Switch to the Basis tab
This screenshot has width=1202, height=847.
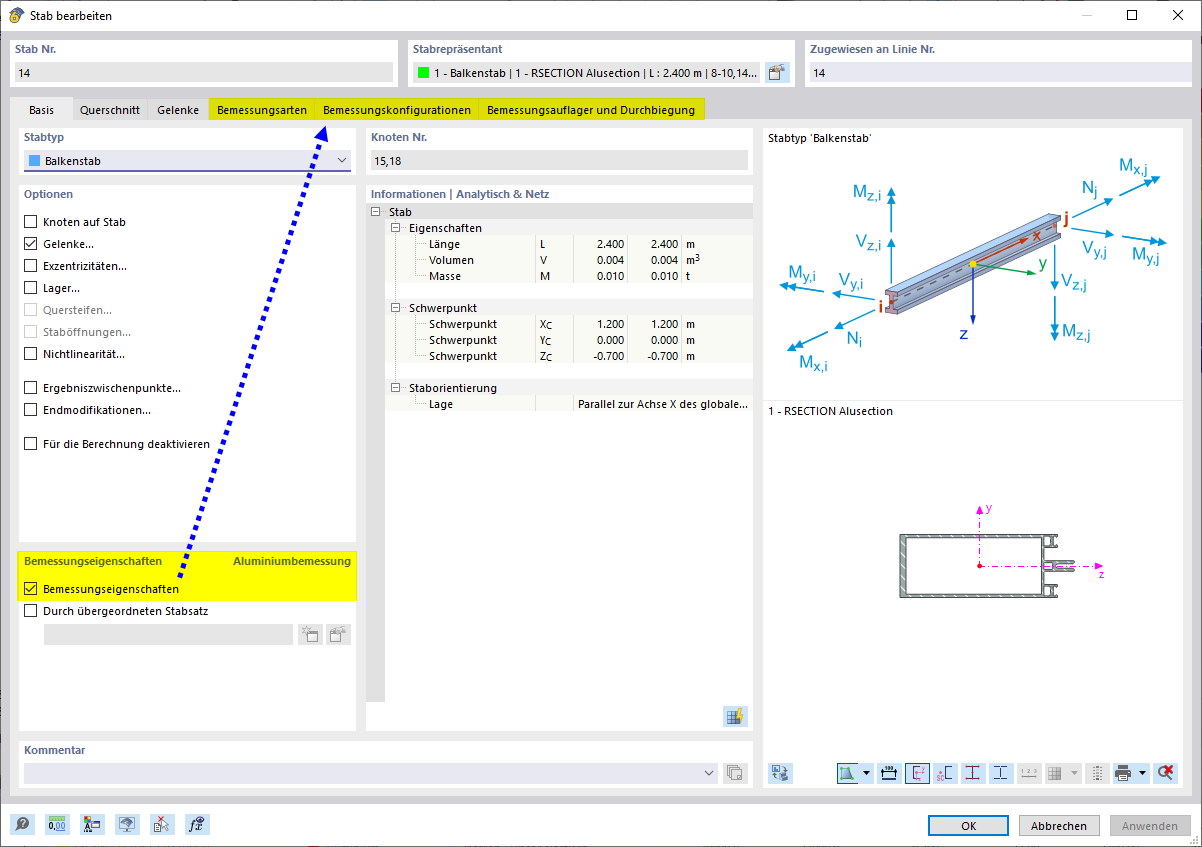pos(42,110)
